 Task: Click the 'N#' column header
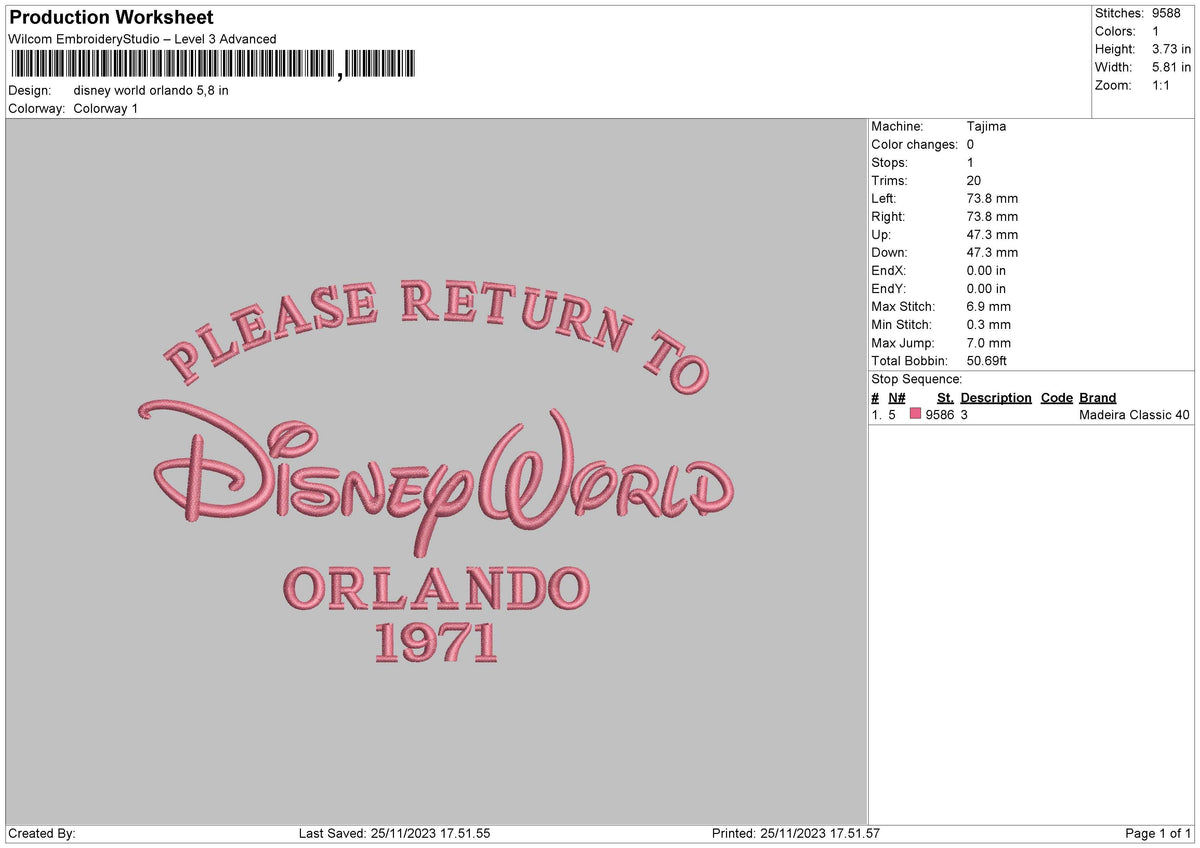tap(896, 397)
